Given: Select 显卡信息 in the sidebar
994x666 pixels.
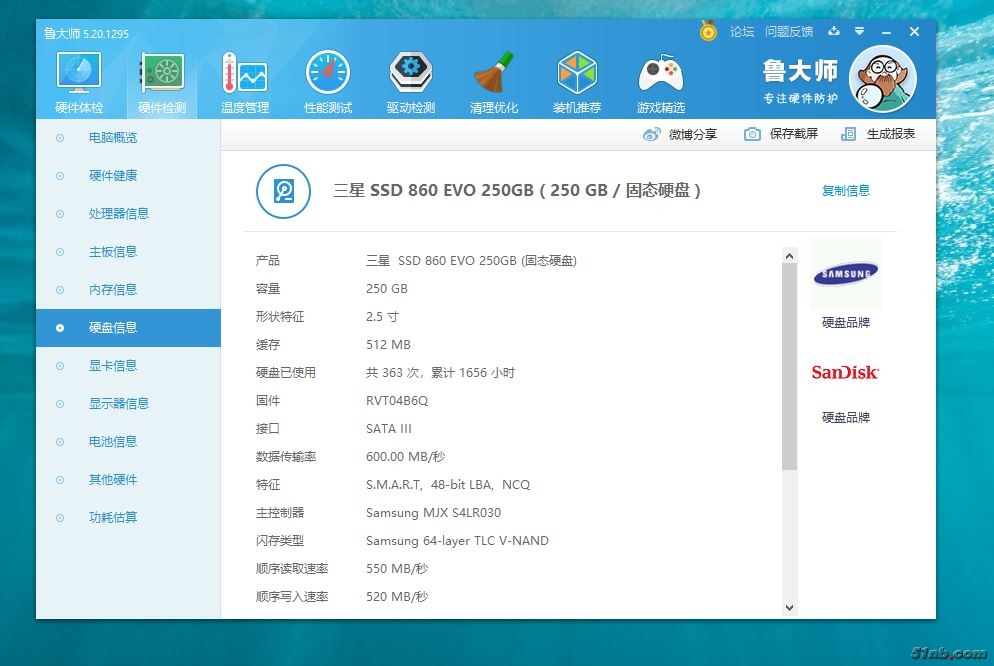Looking at the screenshot, I should point(112,366).
